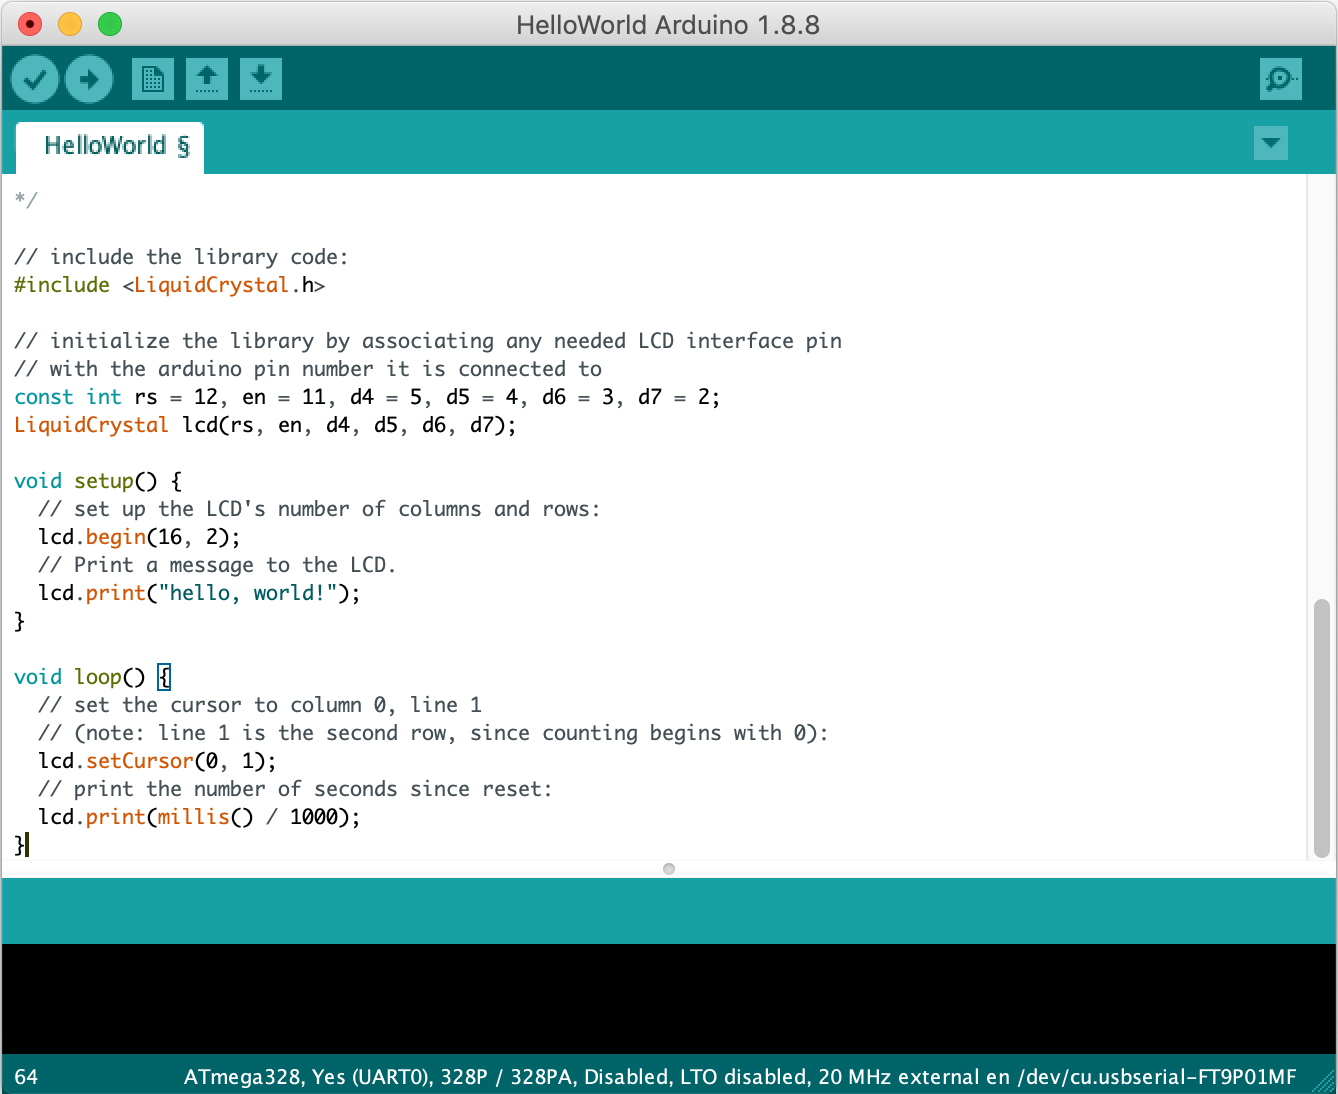
Task: Click the #include <LiquidCrystal.h> line
Action: tap(170, 285)
